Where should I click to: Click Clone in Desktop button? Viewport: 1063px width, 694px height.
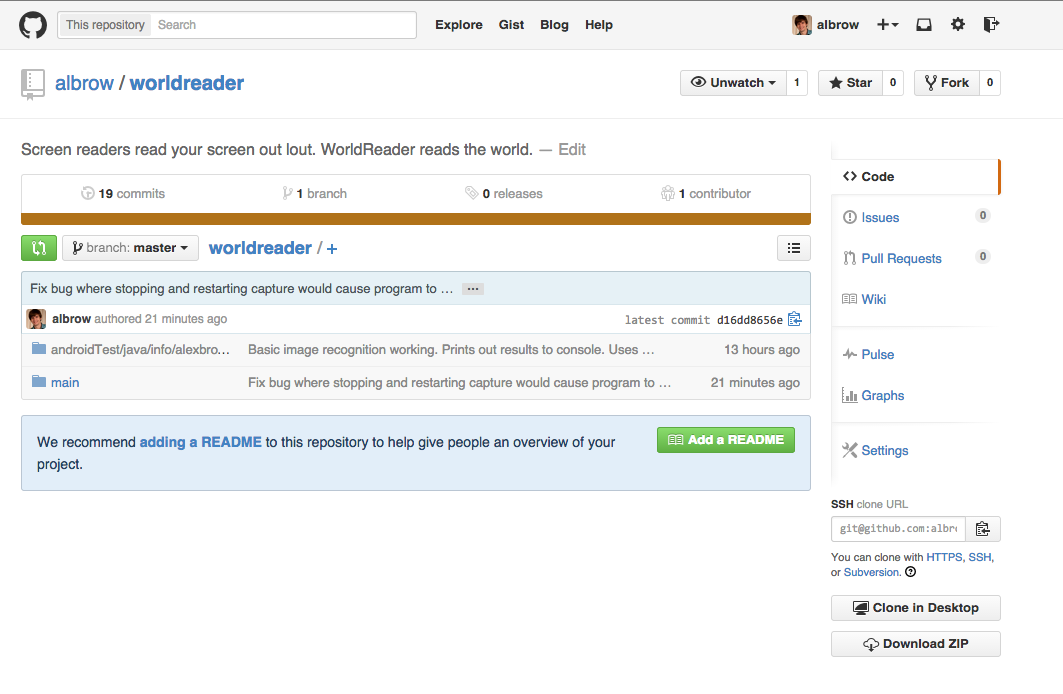pyautogui.click(x=915, y=608)
